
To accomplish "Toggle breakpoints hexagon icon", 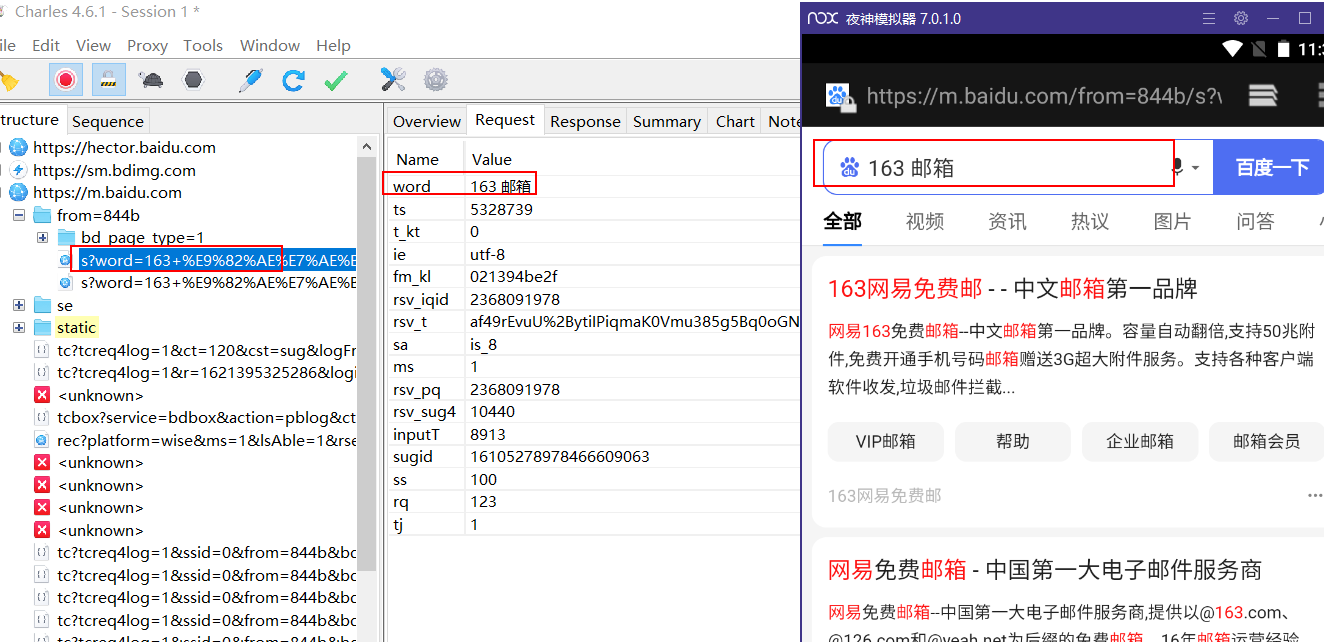I will (x=193, y=80).
